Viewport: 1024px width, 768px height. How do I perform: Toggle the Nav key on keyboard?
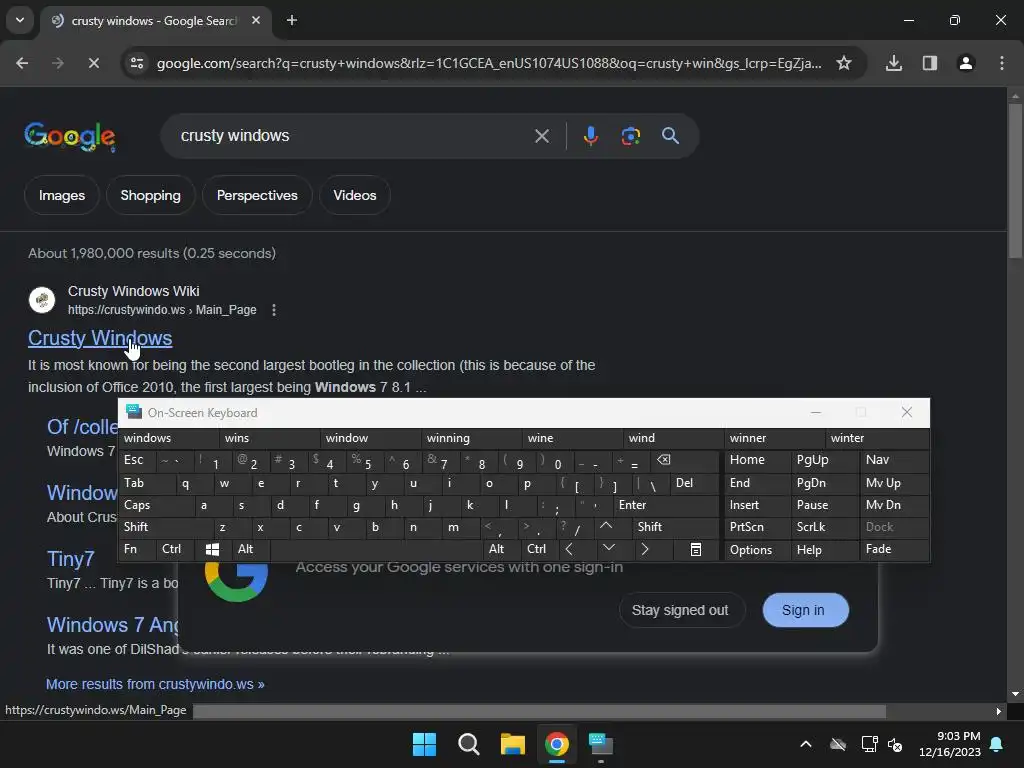click(895, 460)
